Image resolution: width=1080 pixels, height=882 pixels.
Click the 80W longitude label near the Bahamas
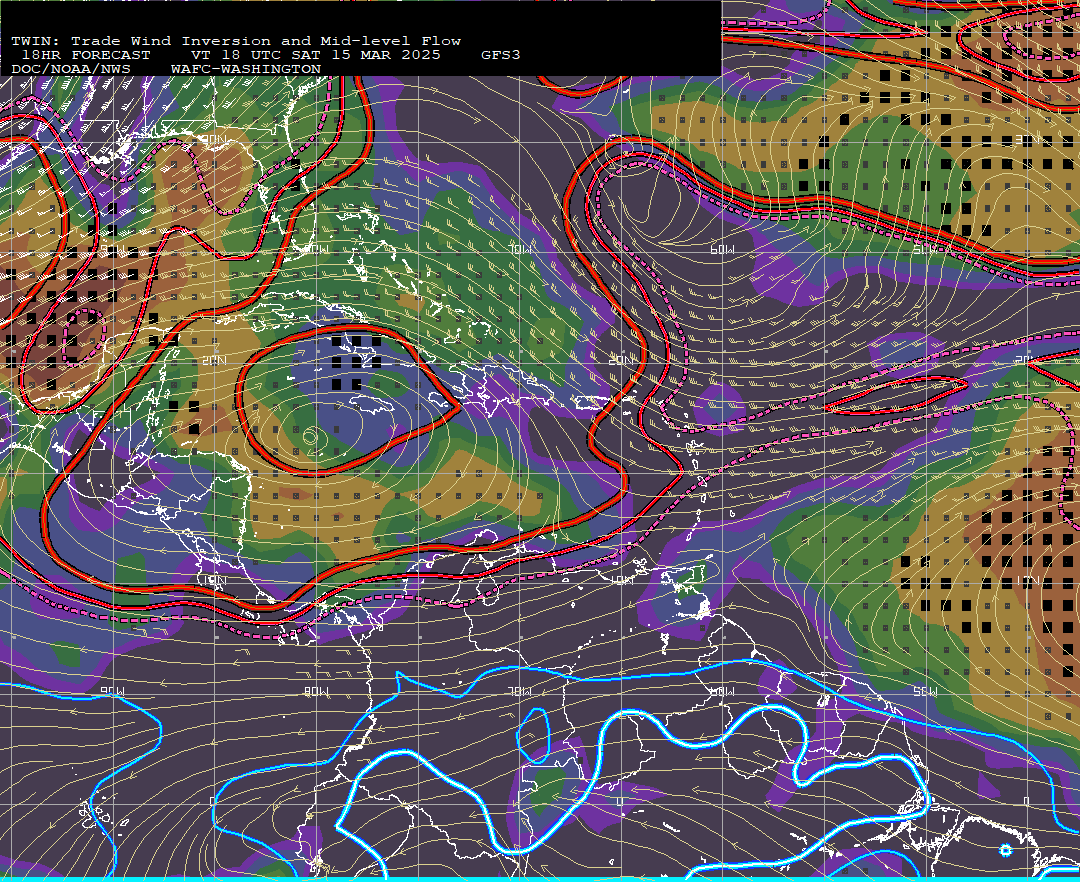coord(318,249)
